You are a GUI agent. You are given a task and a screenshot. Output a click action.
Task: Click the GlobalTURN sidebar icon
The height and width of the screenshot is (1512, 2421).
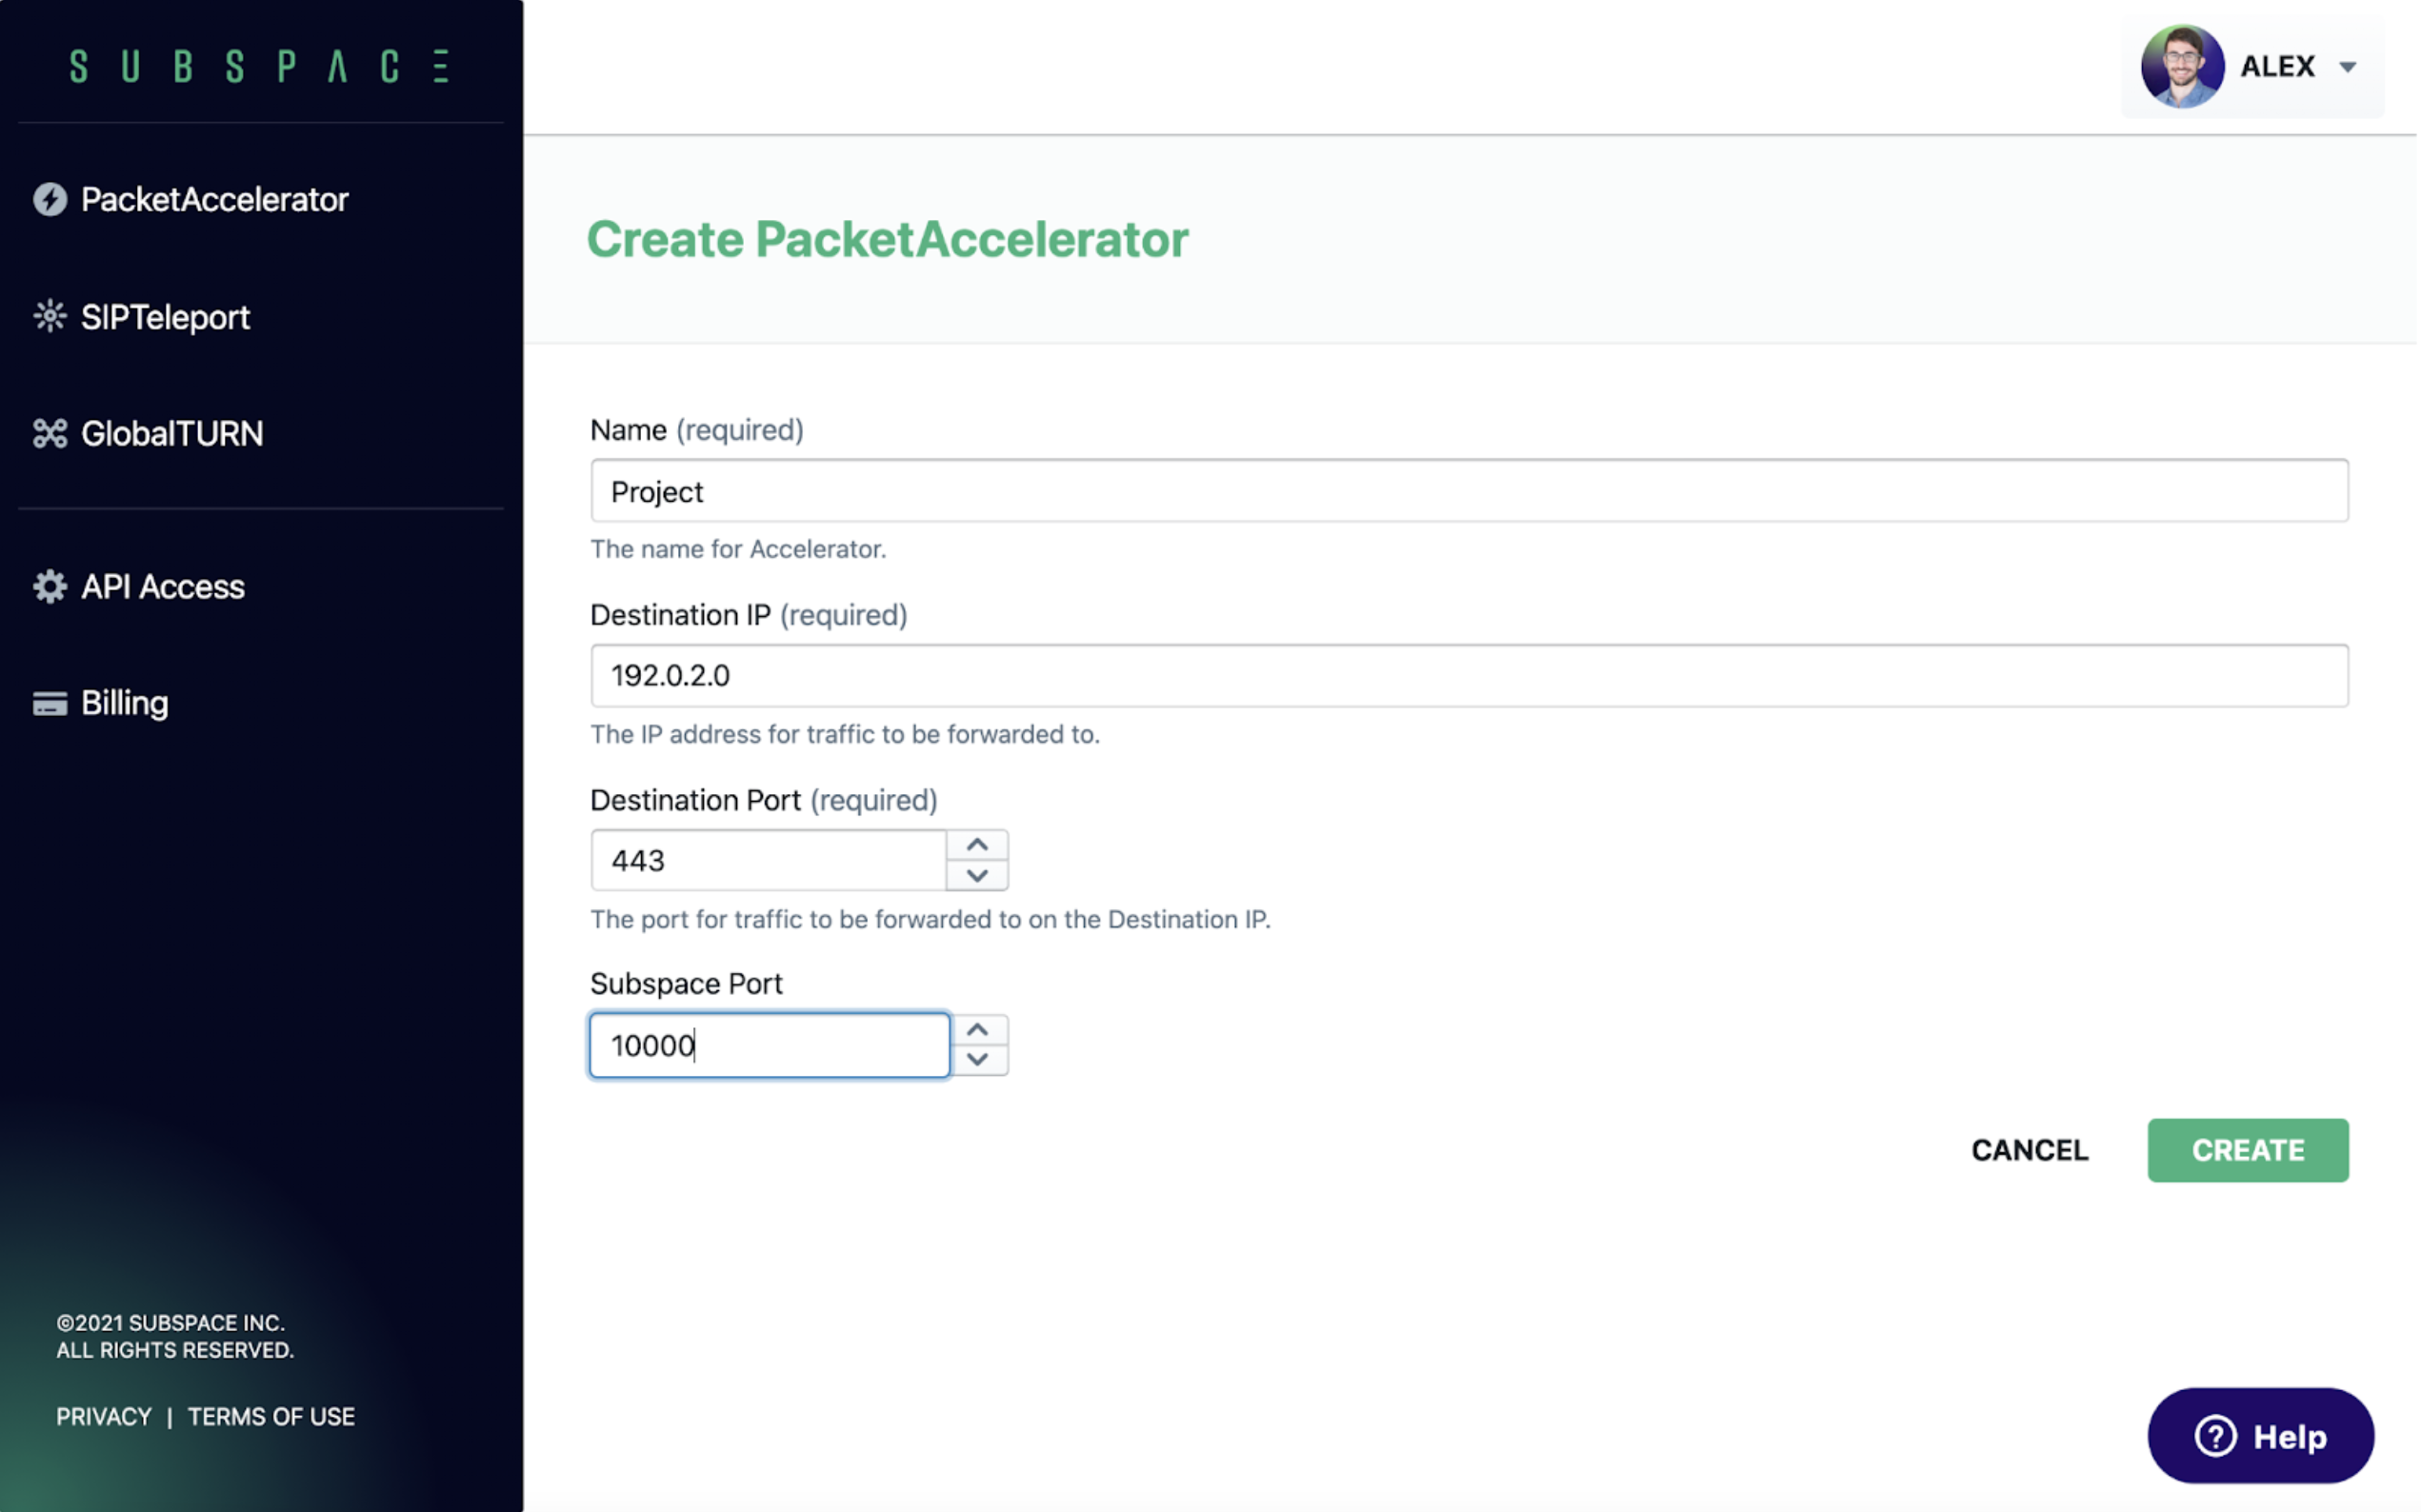[x=50, y=434]
